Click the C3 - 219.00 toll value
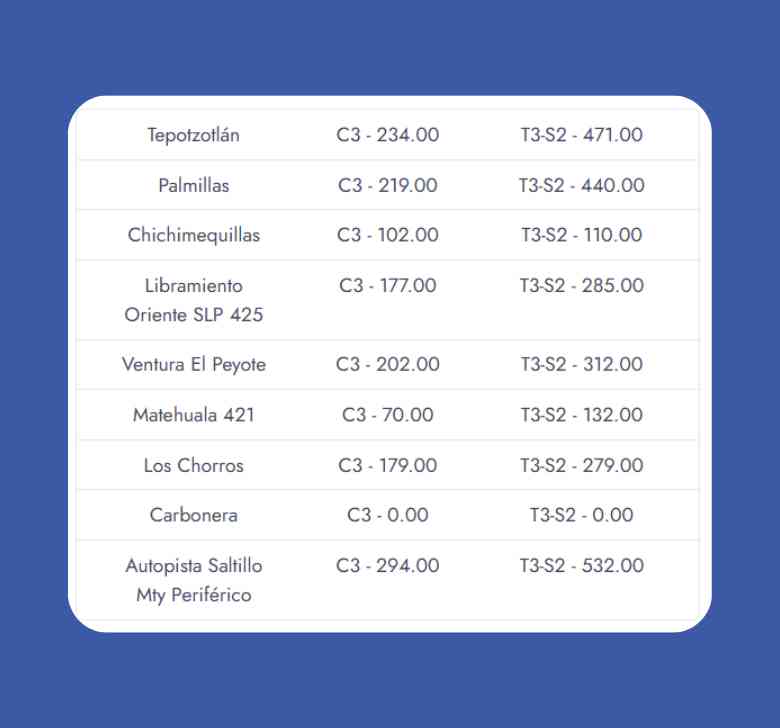This screenshot has height=728, width=780. coord(387,185)
